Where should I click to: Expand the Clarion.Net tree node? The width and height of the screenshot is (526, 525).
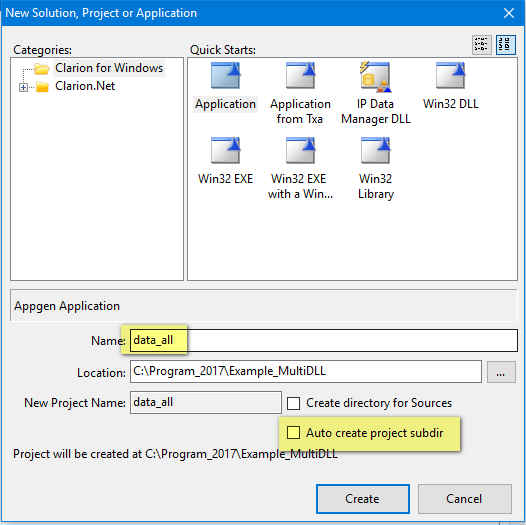pyautogui.click(x=23, y=88)
